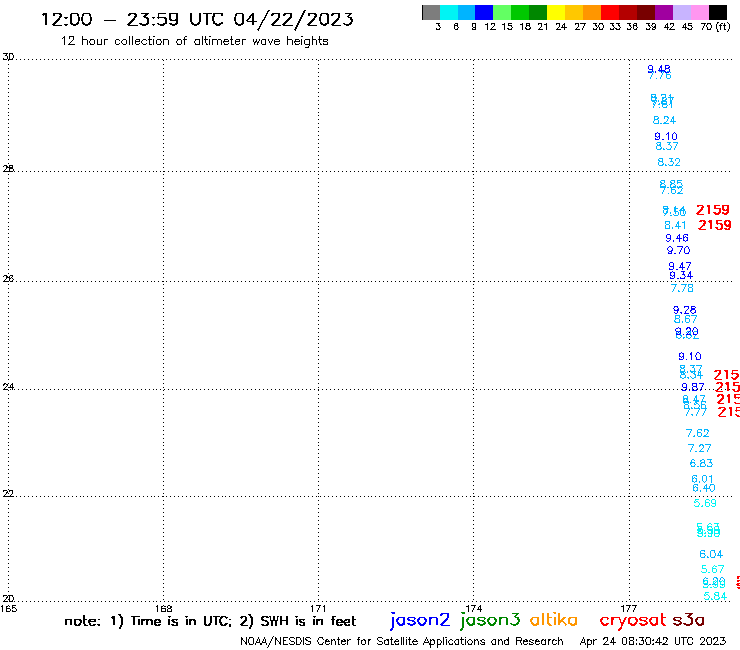
Task: Click the black swatch ending the legend
Action: click(717, 12)
